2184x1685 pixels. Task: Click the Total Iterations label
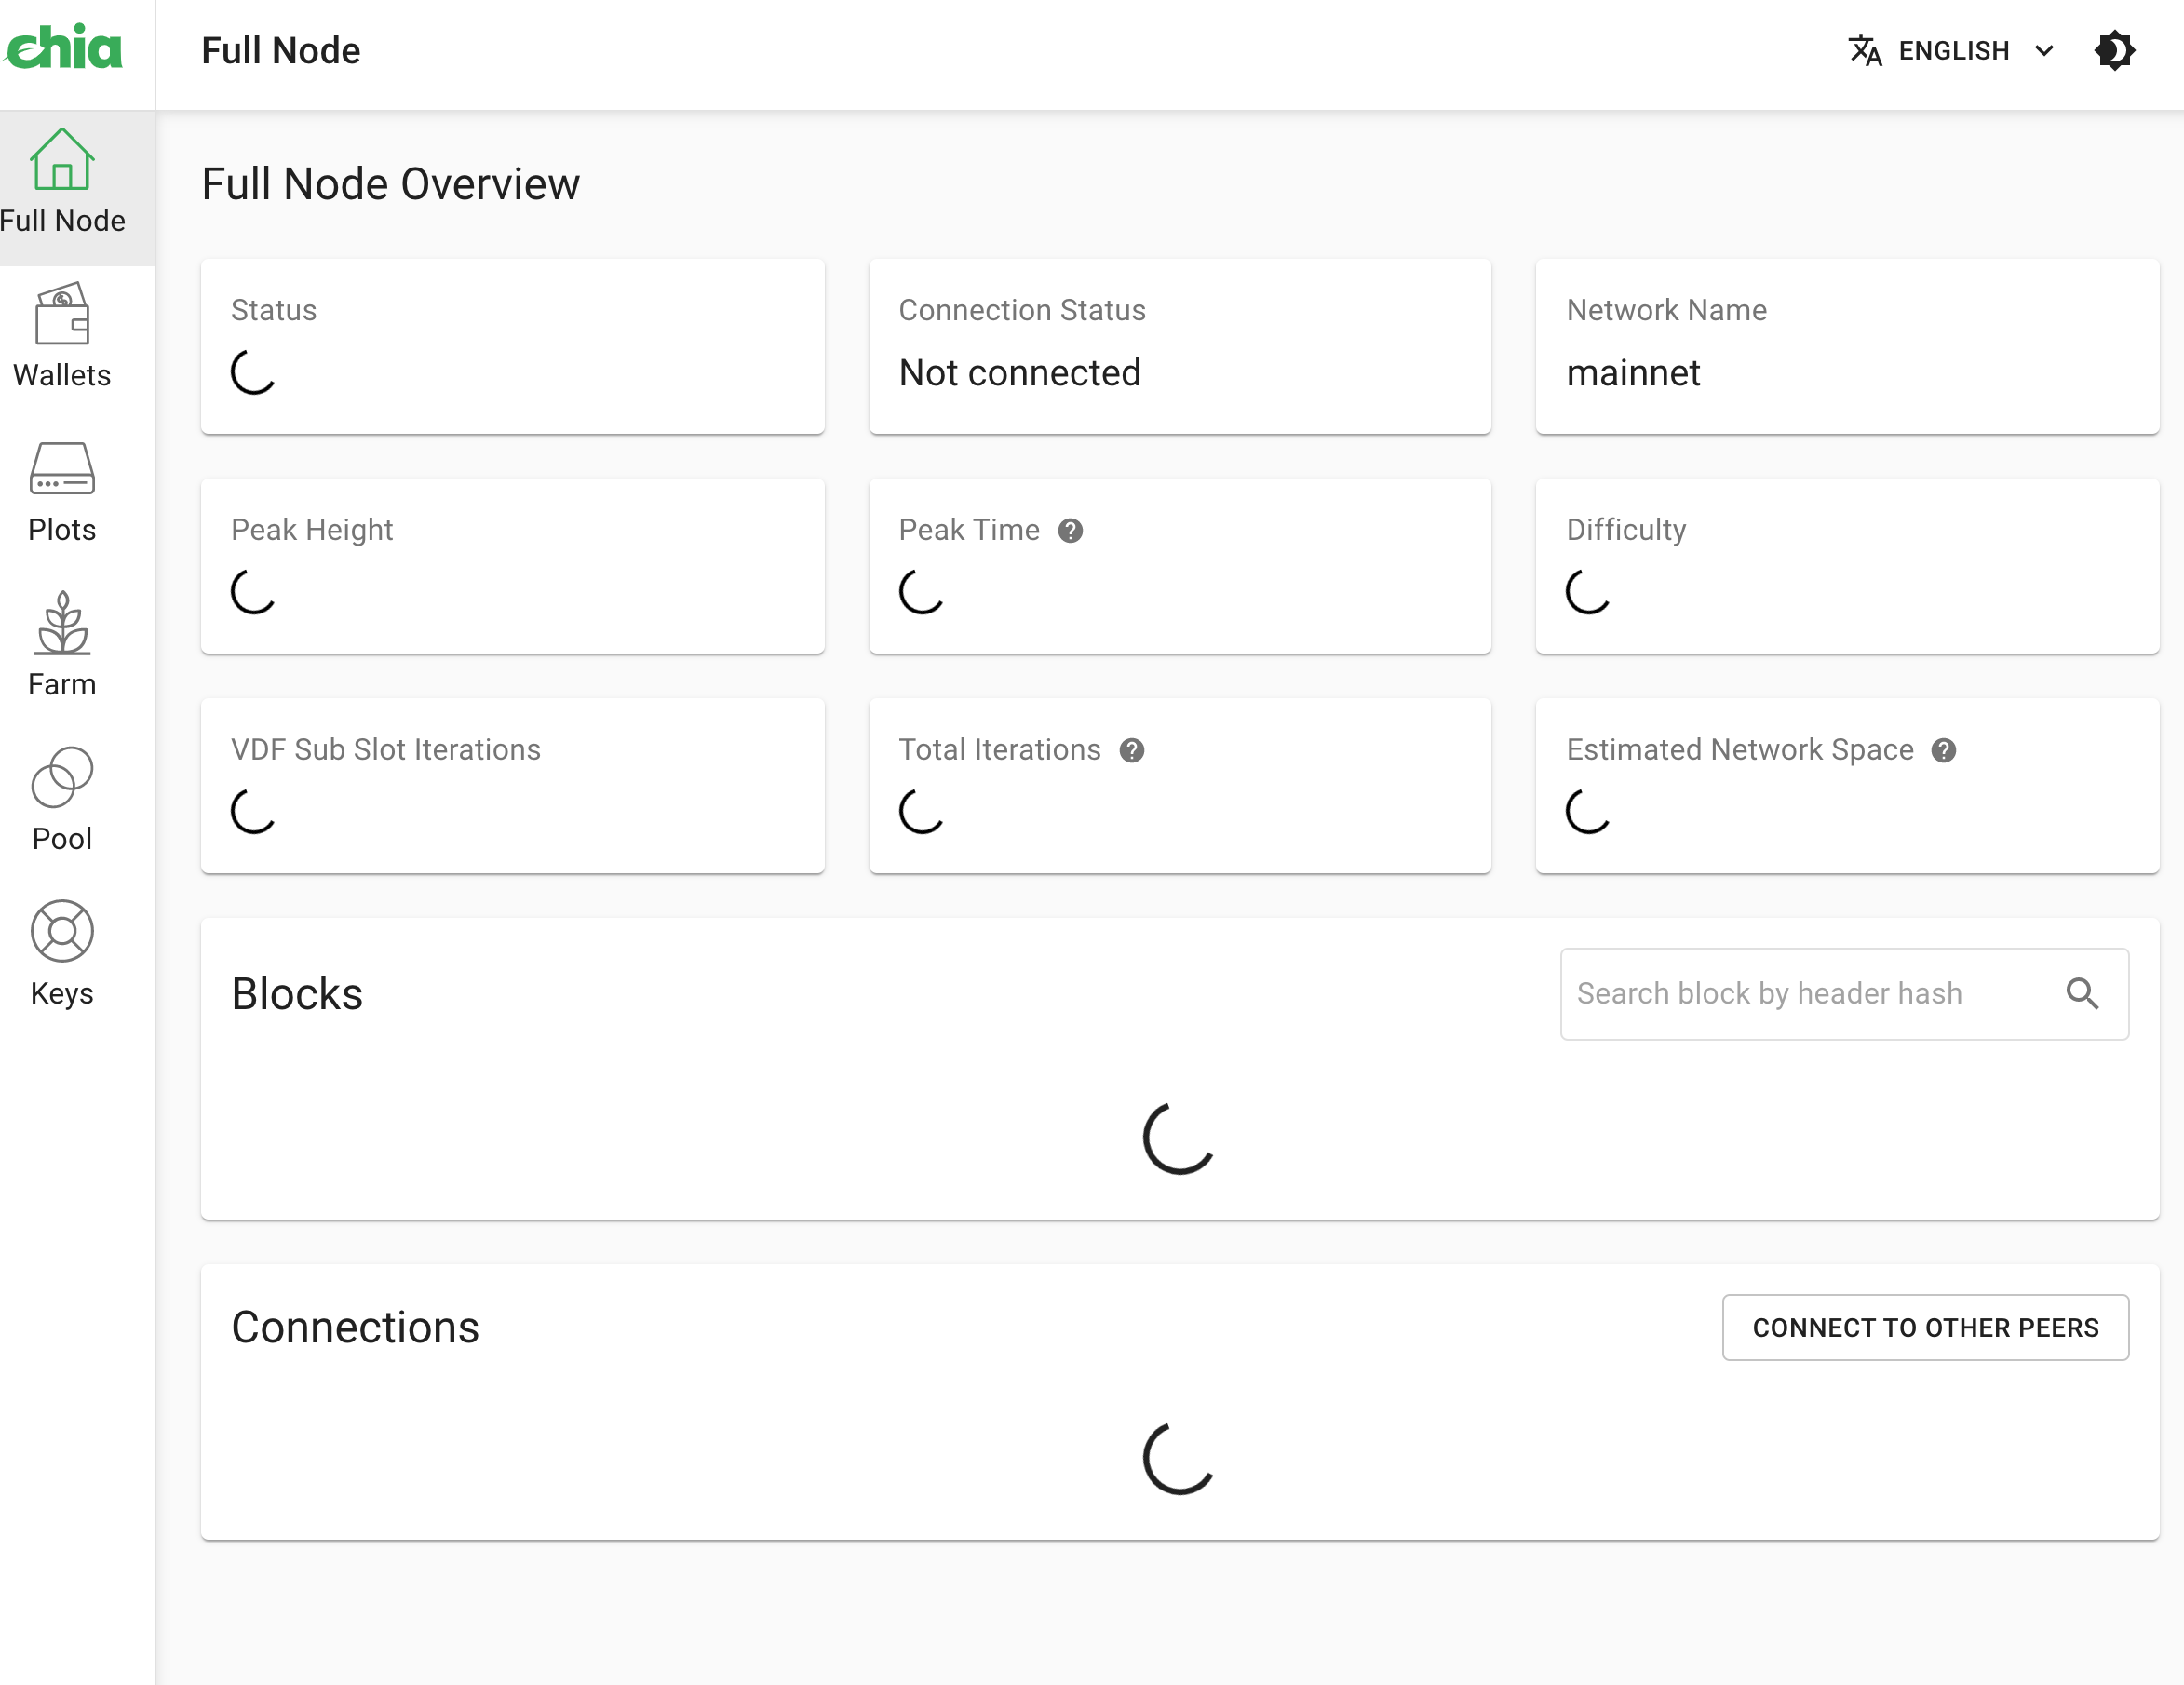pyautogui.click(x=1000, y=750)
